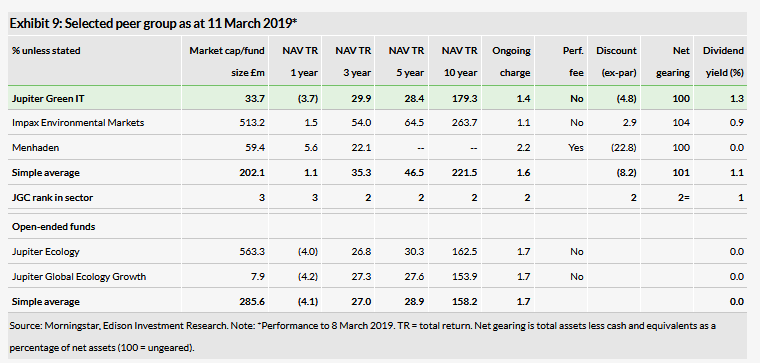
Task: Click Jupiter Green IT 5 year value 28.4
Action: 414,98
